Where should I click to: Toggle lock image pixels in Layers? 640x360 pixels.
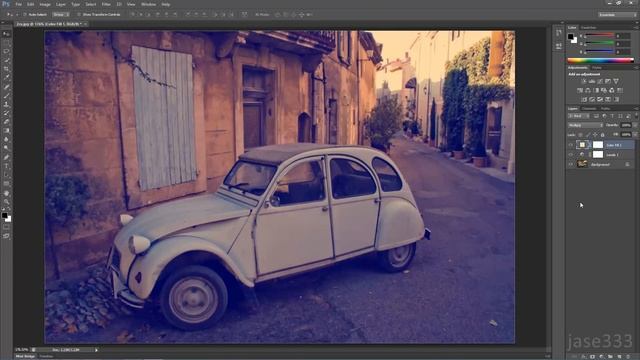588,135
